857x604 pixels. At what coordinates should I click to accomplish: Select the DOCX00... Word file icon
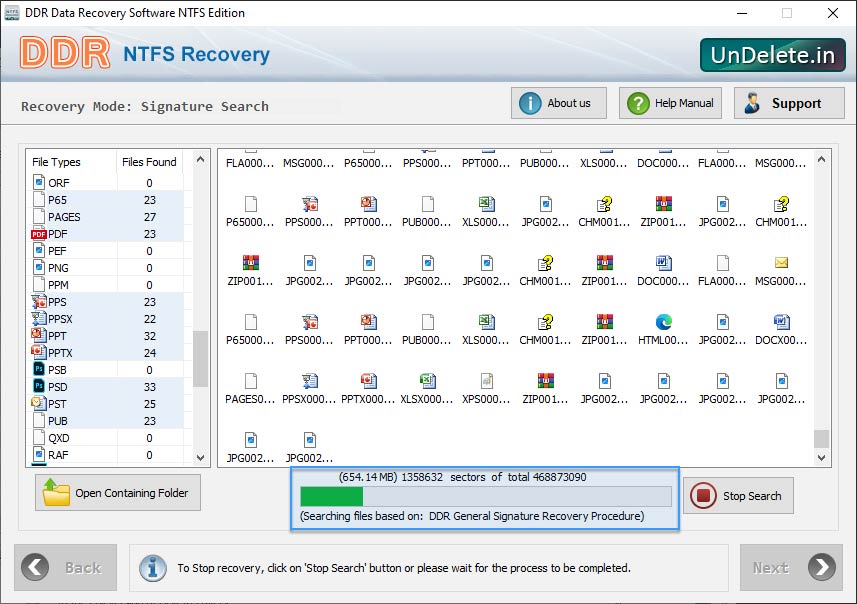coord(782,322)
